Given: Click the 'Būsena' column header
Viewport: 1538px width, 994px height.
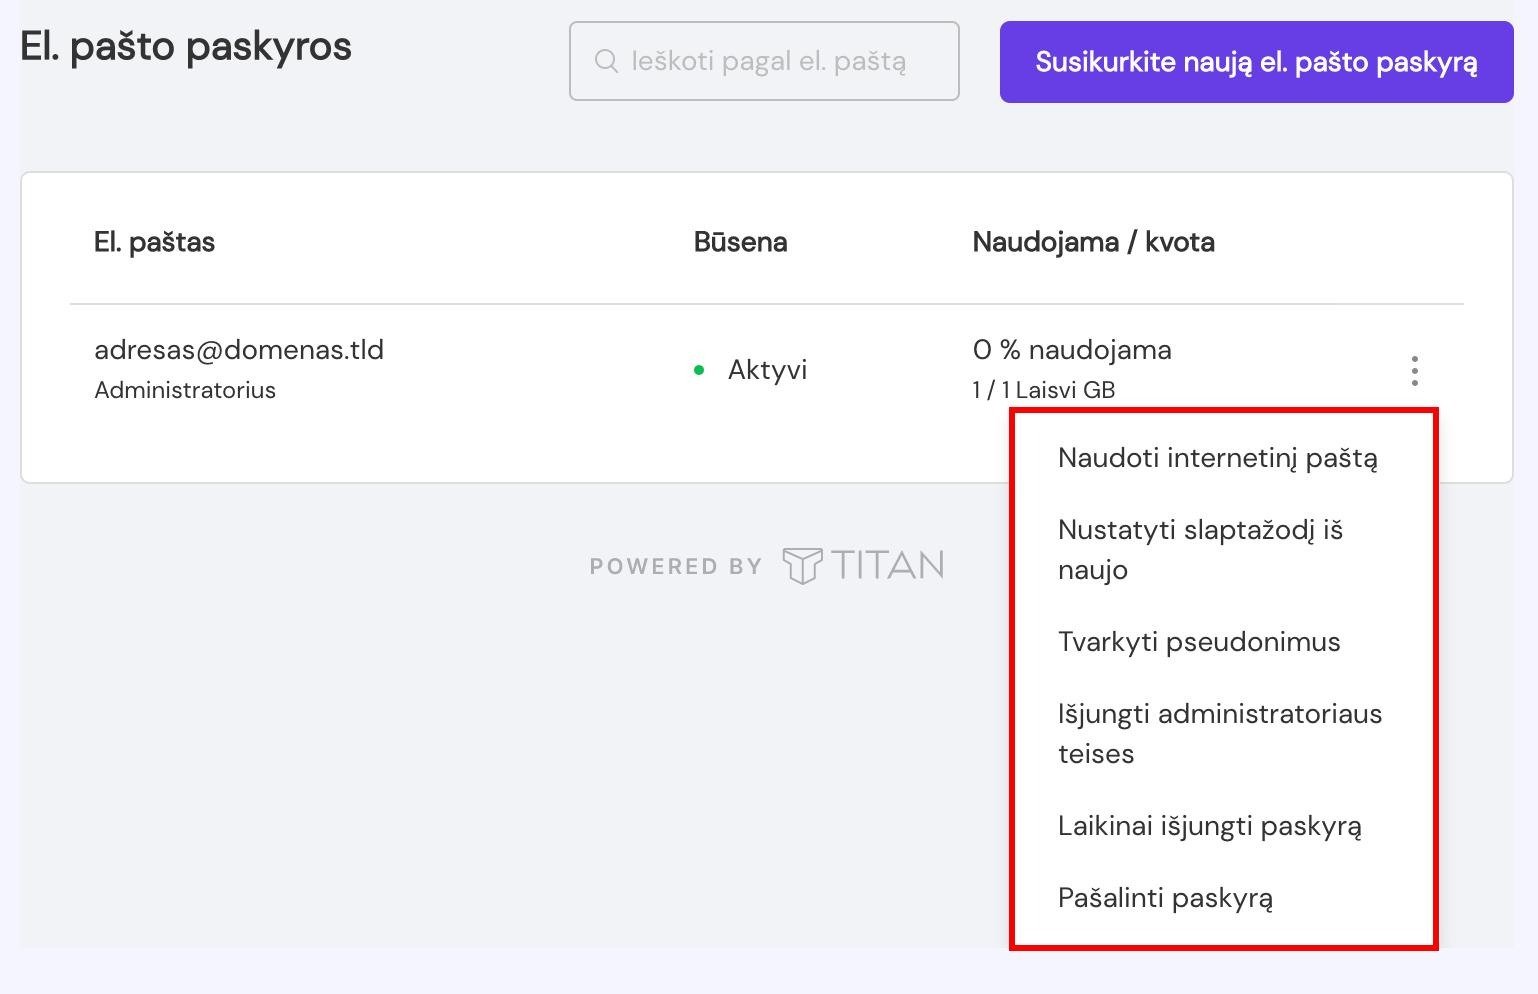Looking at the screenshot, I should [x=740, y=242].
